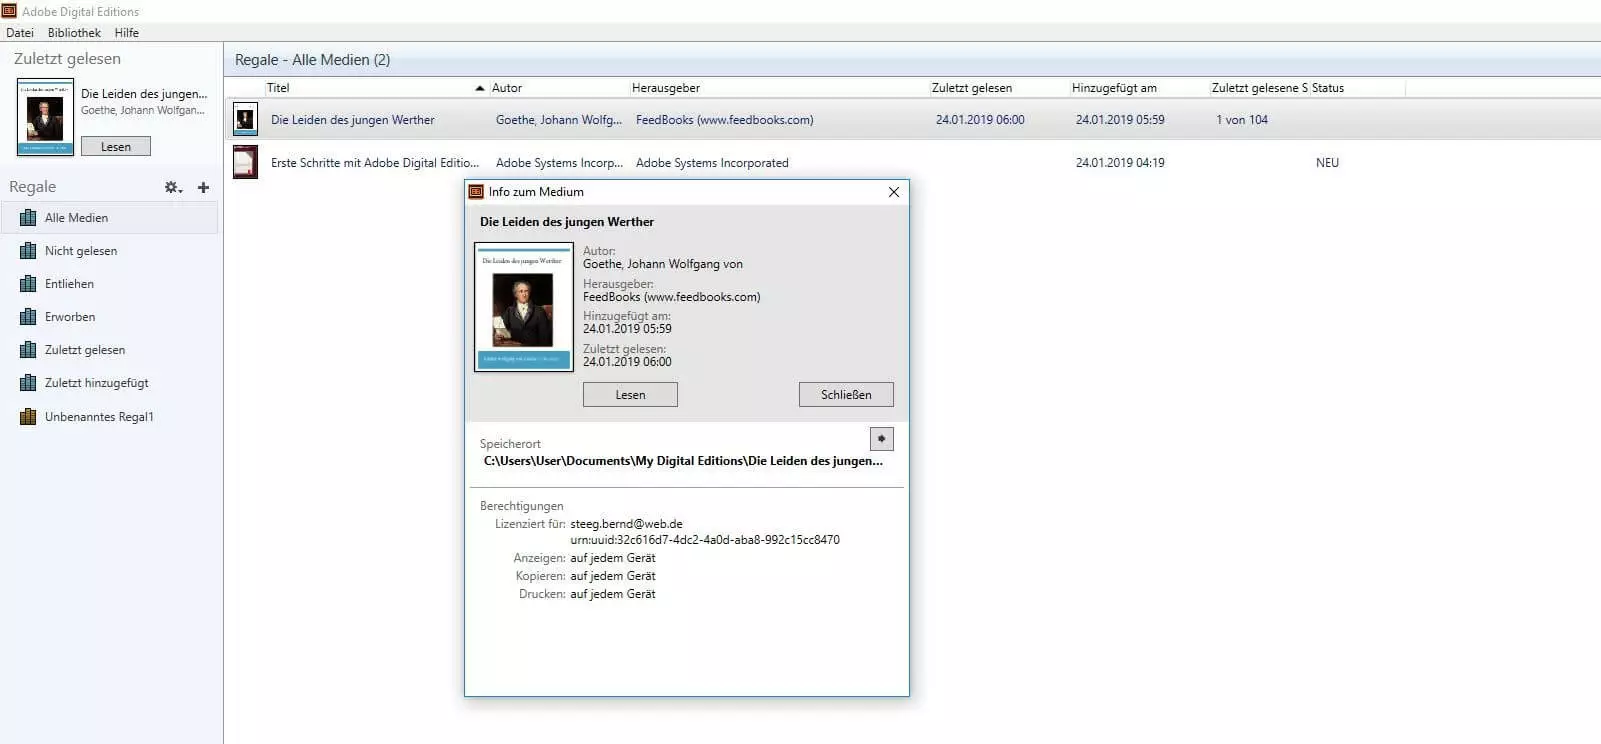Select the Entliehen shelf icon
The image size is (1601, 744).
(28, 284)
